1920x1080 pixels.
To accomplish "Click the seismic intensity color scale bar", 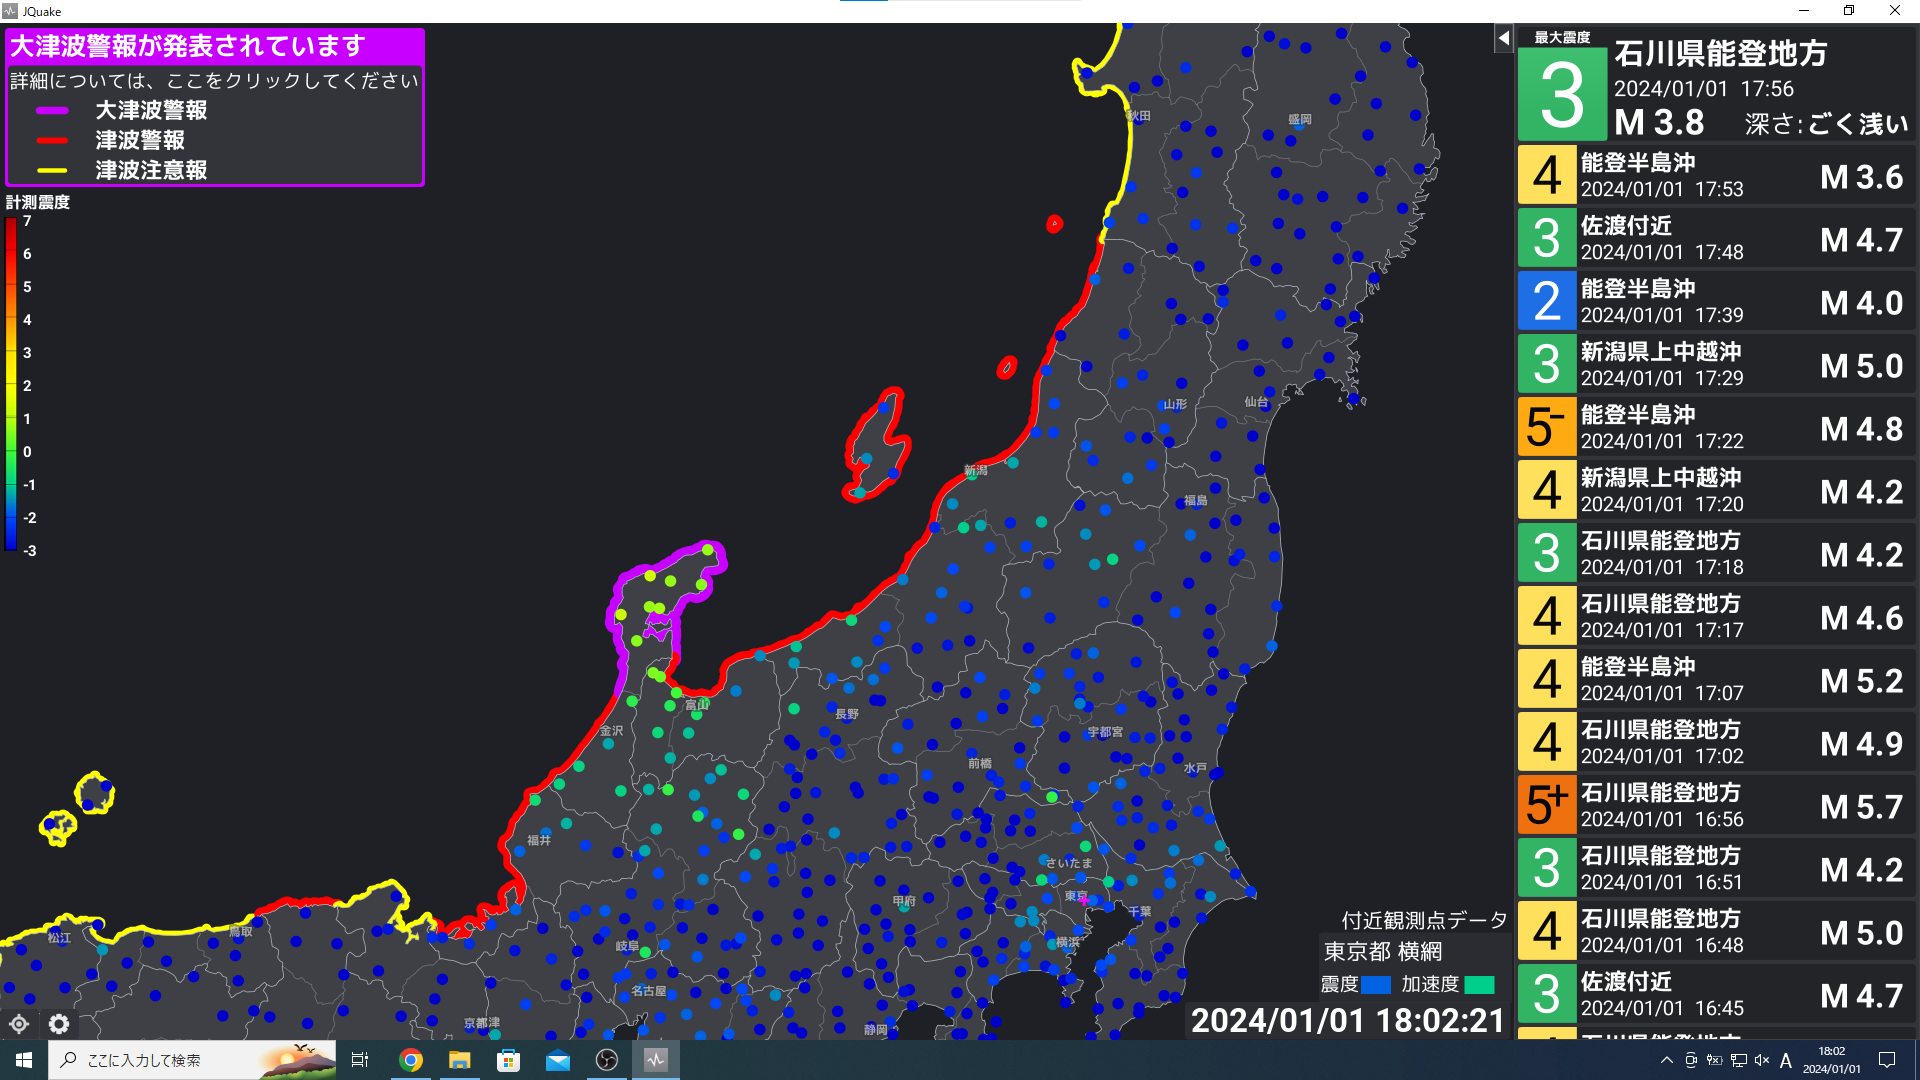I will [x=10, y=385].
